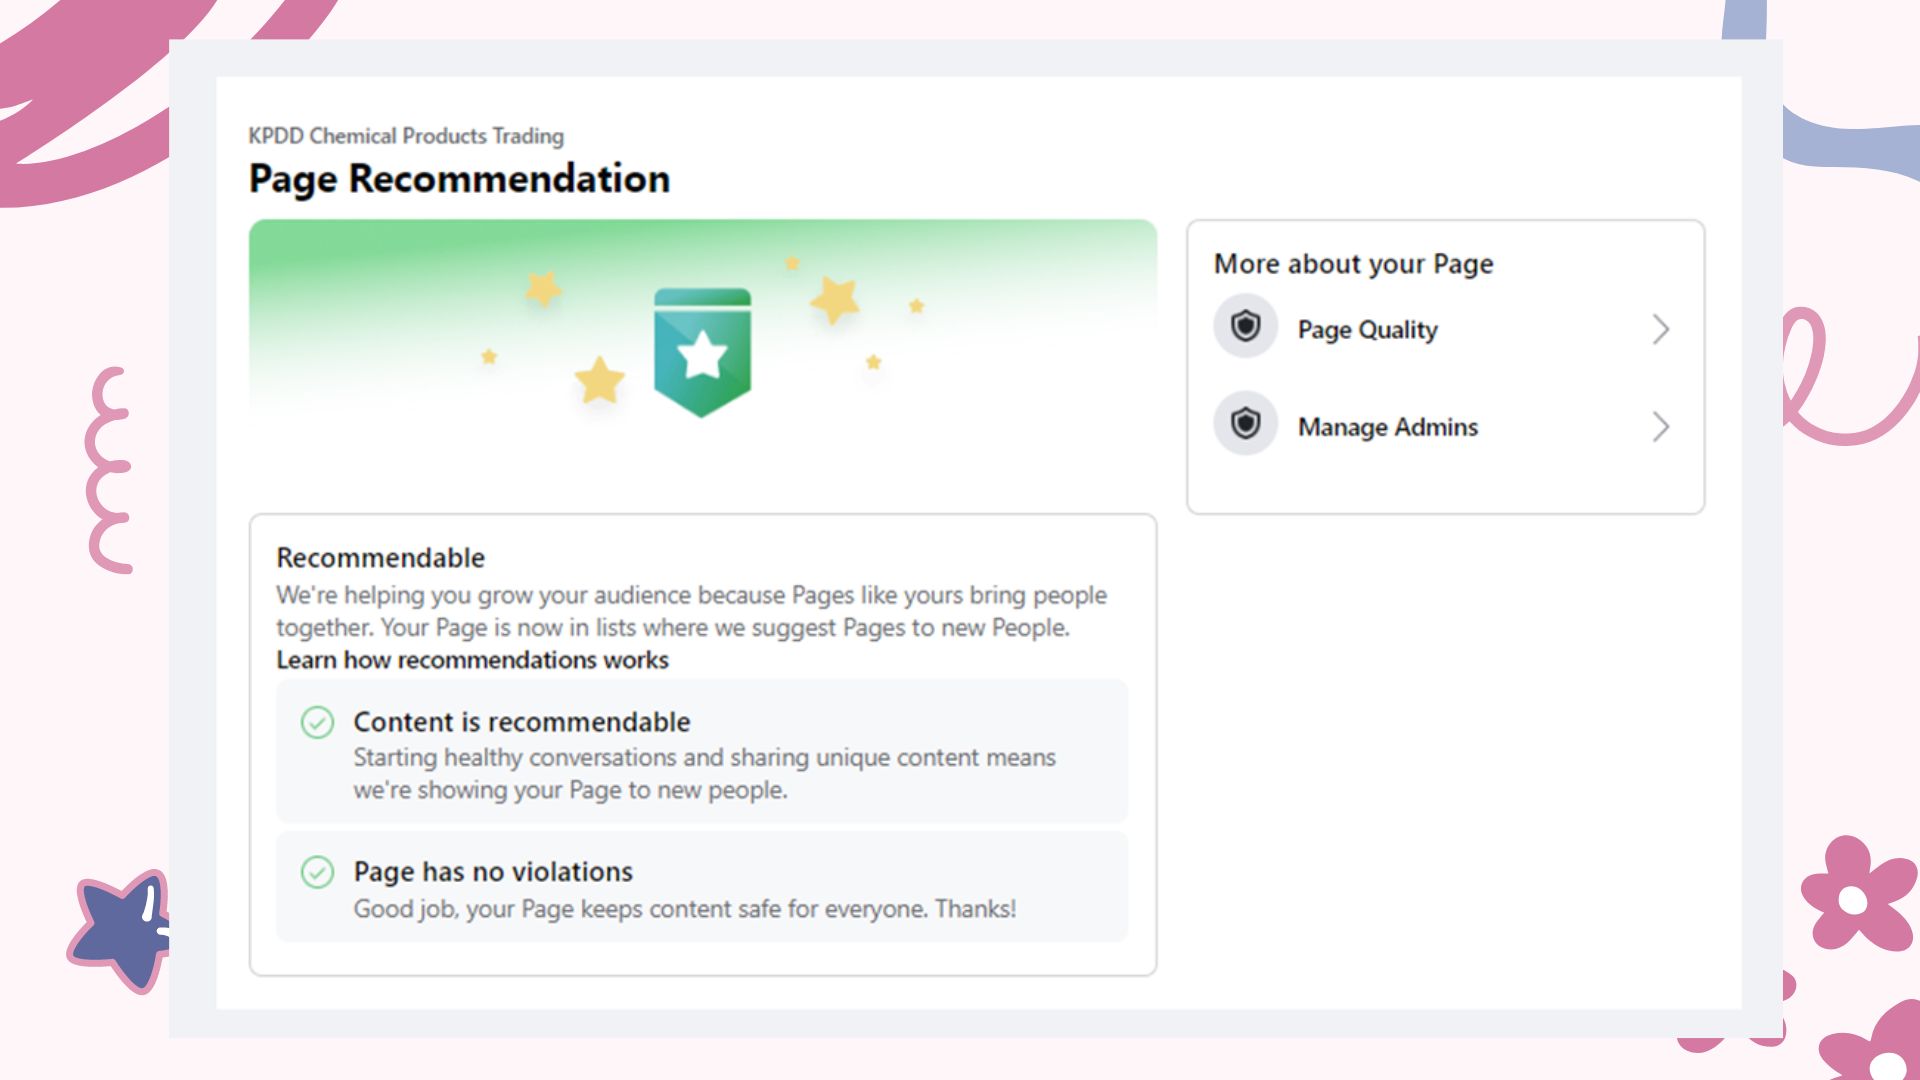Expand Page Quality using its chevron arrow

[1660, 329]
